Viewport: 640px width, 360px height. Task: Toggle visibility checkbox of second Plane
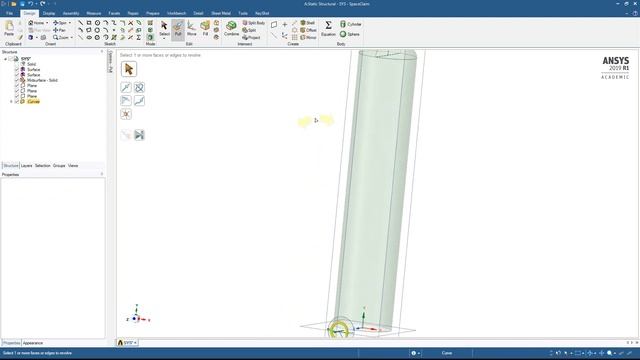[x=17, y=91]
